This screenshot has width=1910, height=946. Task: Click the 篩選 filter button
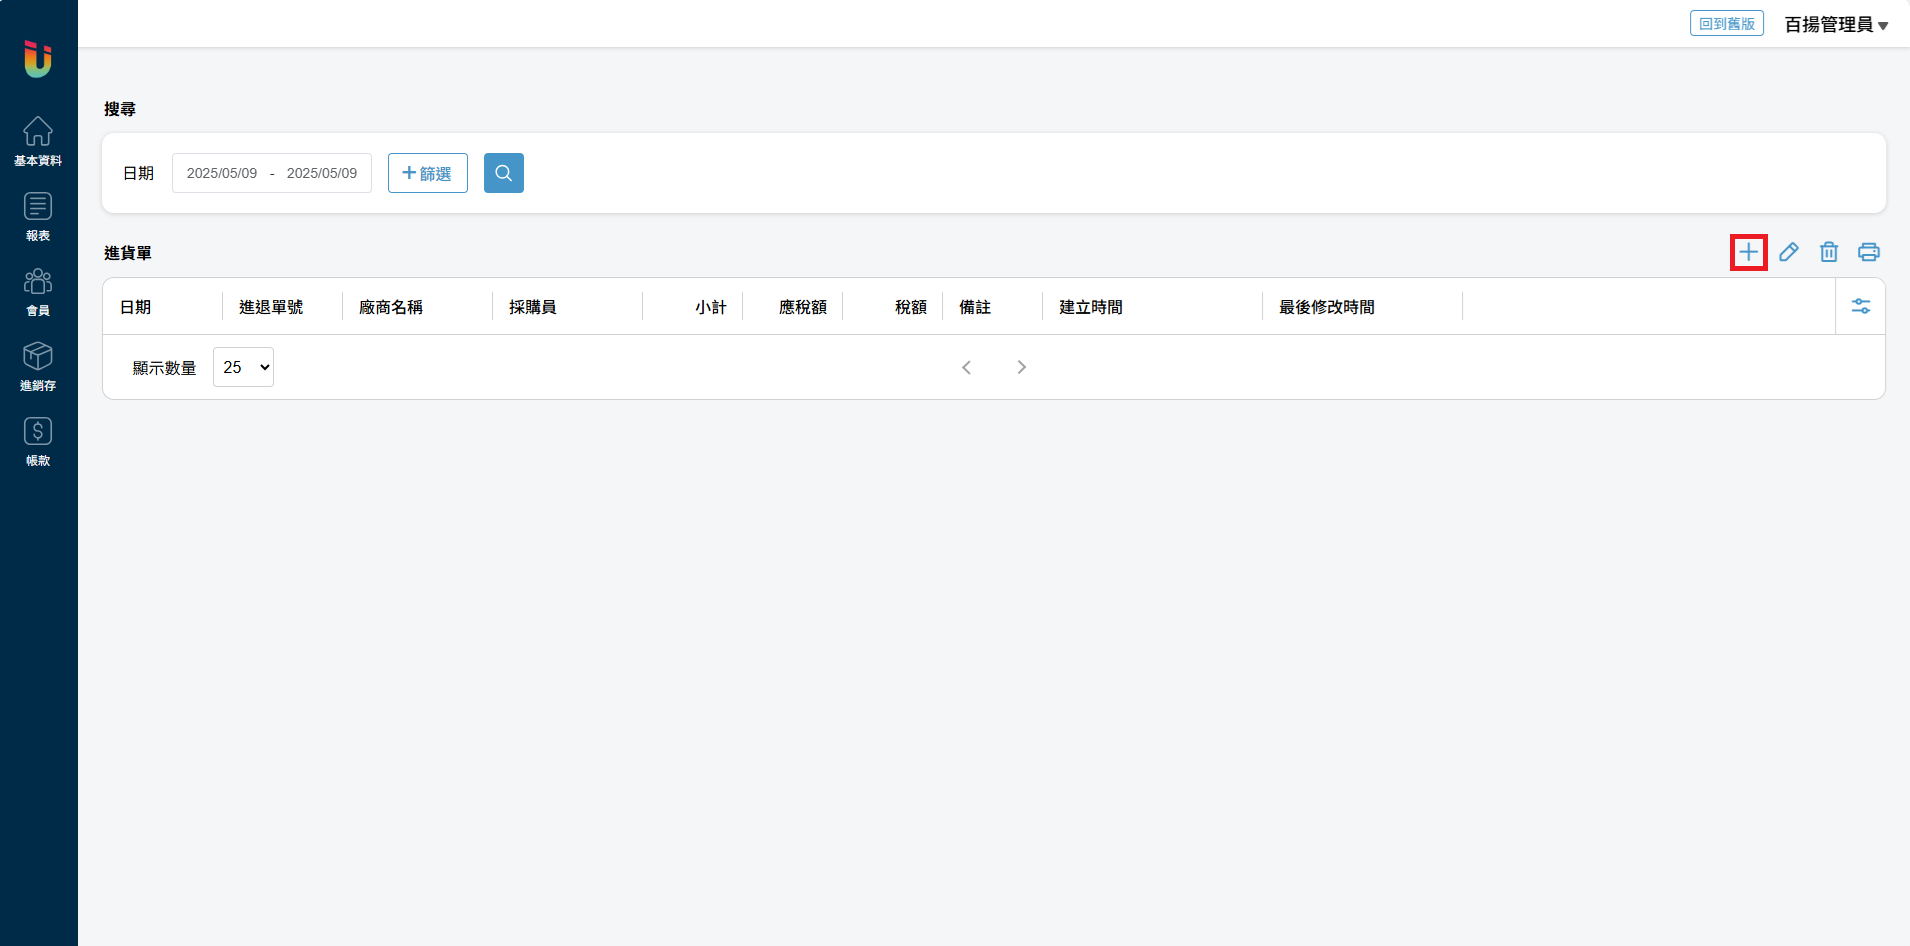coord(428,173)
